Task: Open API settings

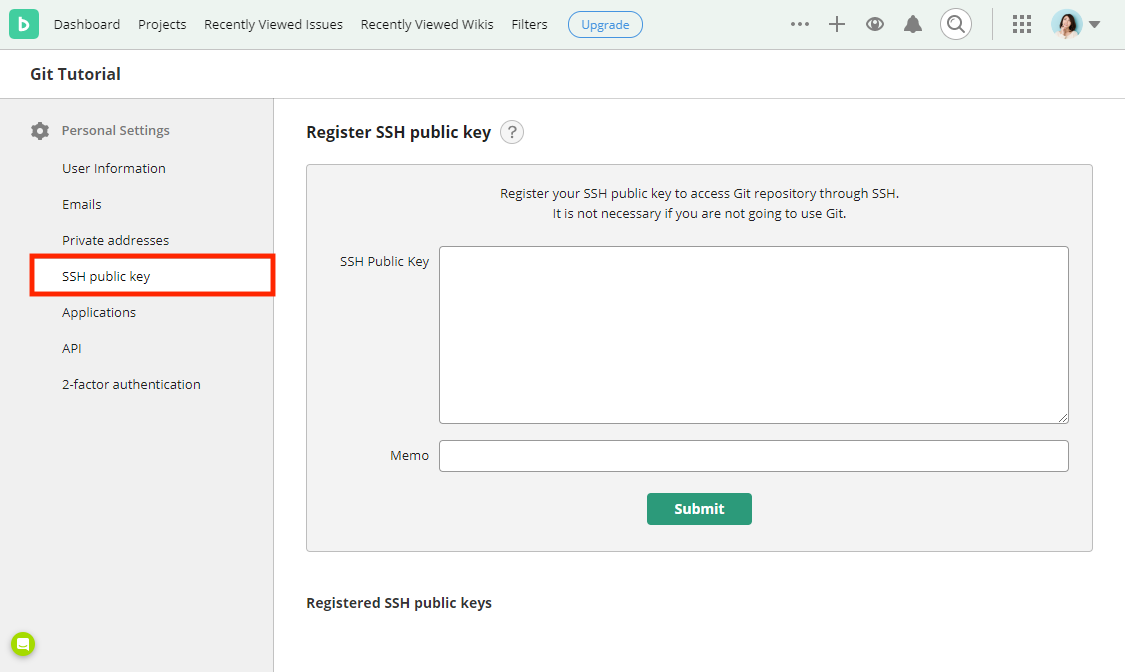Action: 72,349
